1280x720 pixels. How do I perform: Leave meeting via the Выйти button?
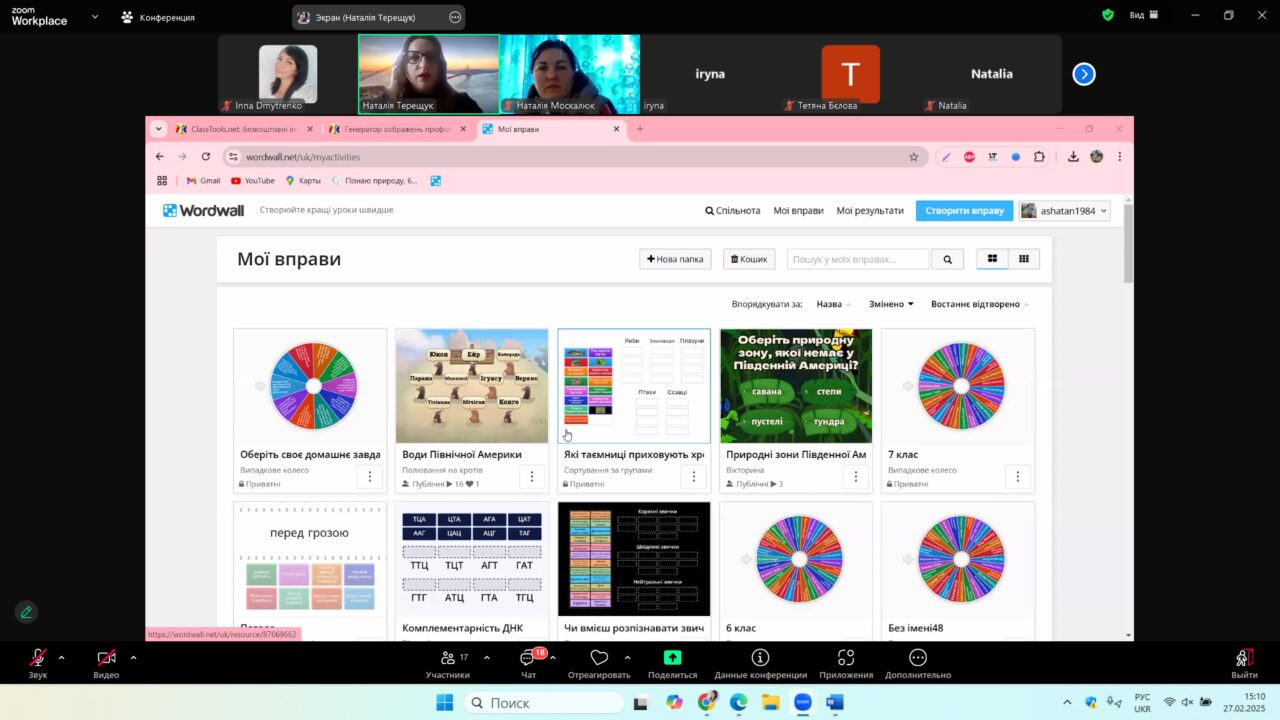point(1244,663)
